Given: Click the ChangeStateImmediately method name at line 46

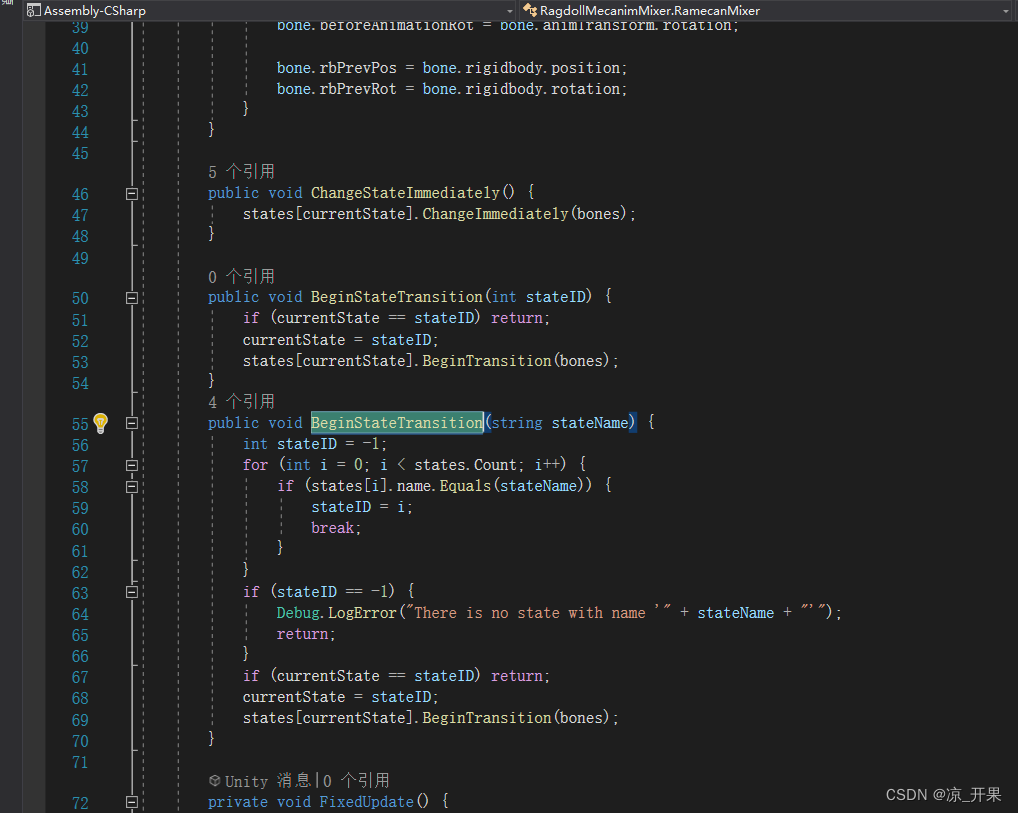Looking at the screenshot, I should 405,193.
